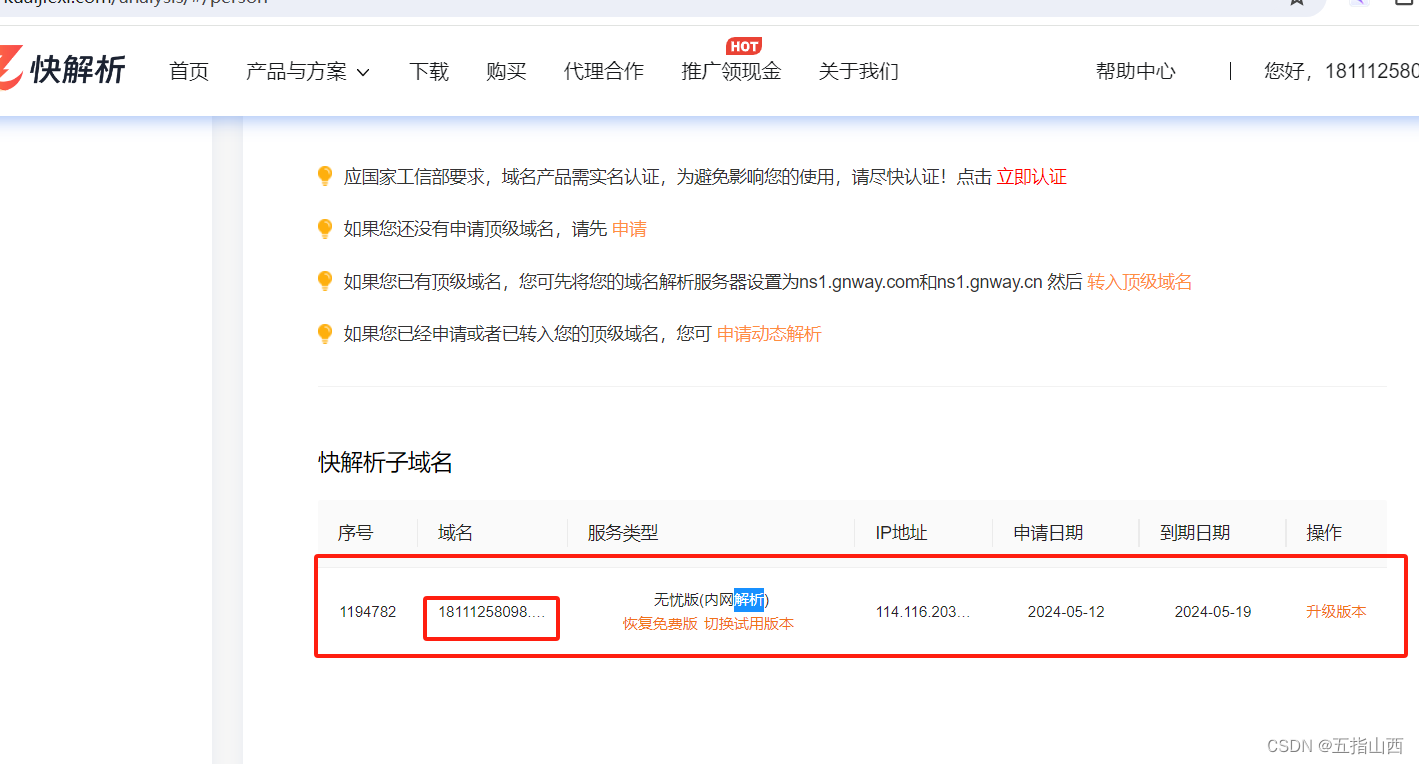Click the bulb icon beside 如果您已有顶级域名
This screenshot has height=764, width=1419.
[x=324, y=282]
